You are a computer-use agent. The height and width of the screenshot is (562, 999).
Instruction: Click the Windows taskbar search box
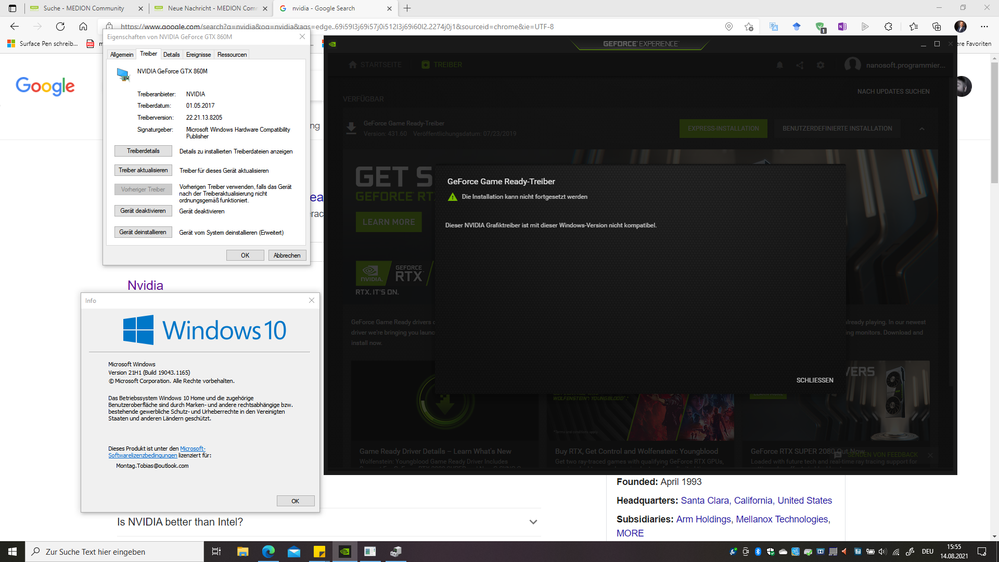click(110, 551)
